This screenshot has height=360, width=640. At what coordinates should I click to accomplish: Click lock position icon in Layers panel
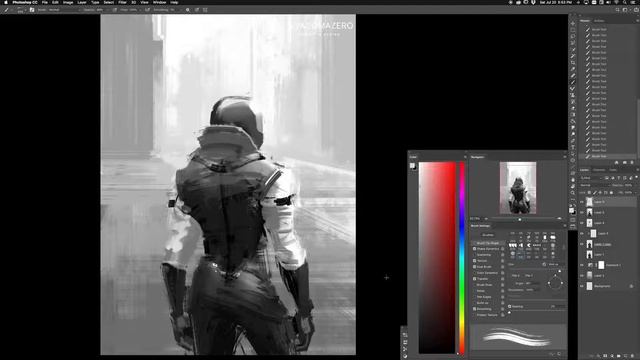tap(600, 193)
